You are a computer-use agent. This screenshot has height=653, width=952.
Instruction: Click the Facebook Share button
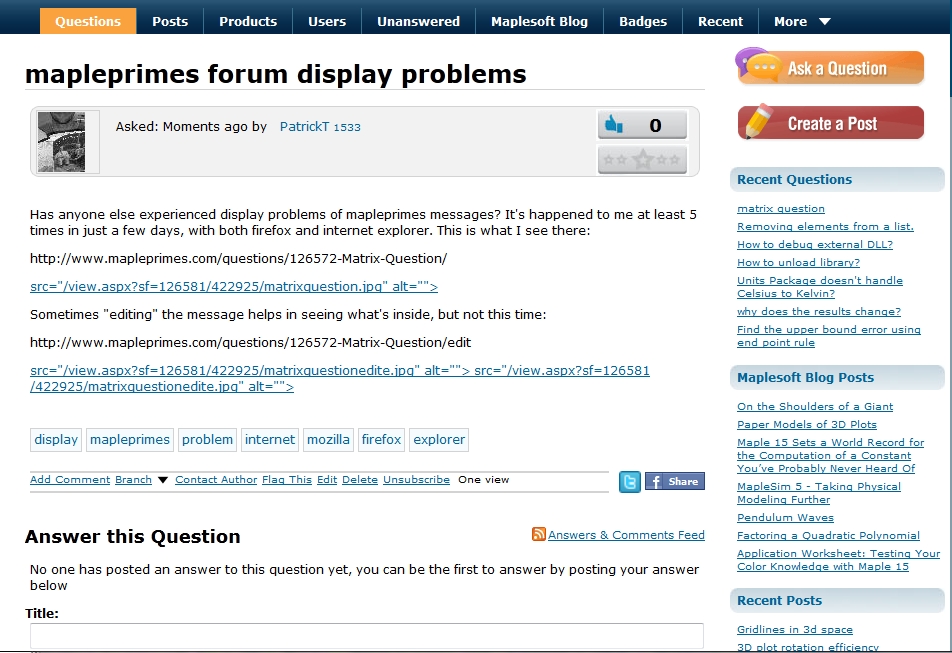pos(675,482)
